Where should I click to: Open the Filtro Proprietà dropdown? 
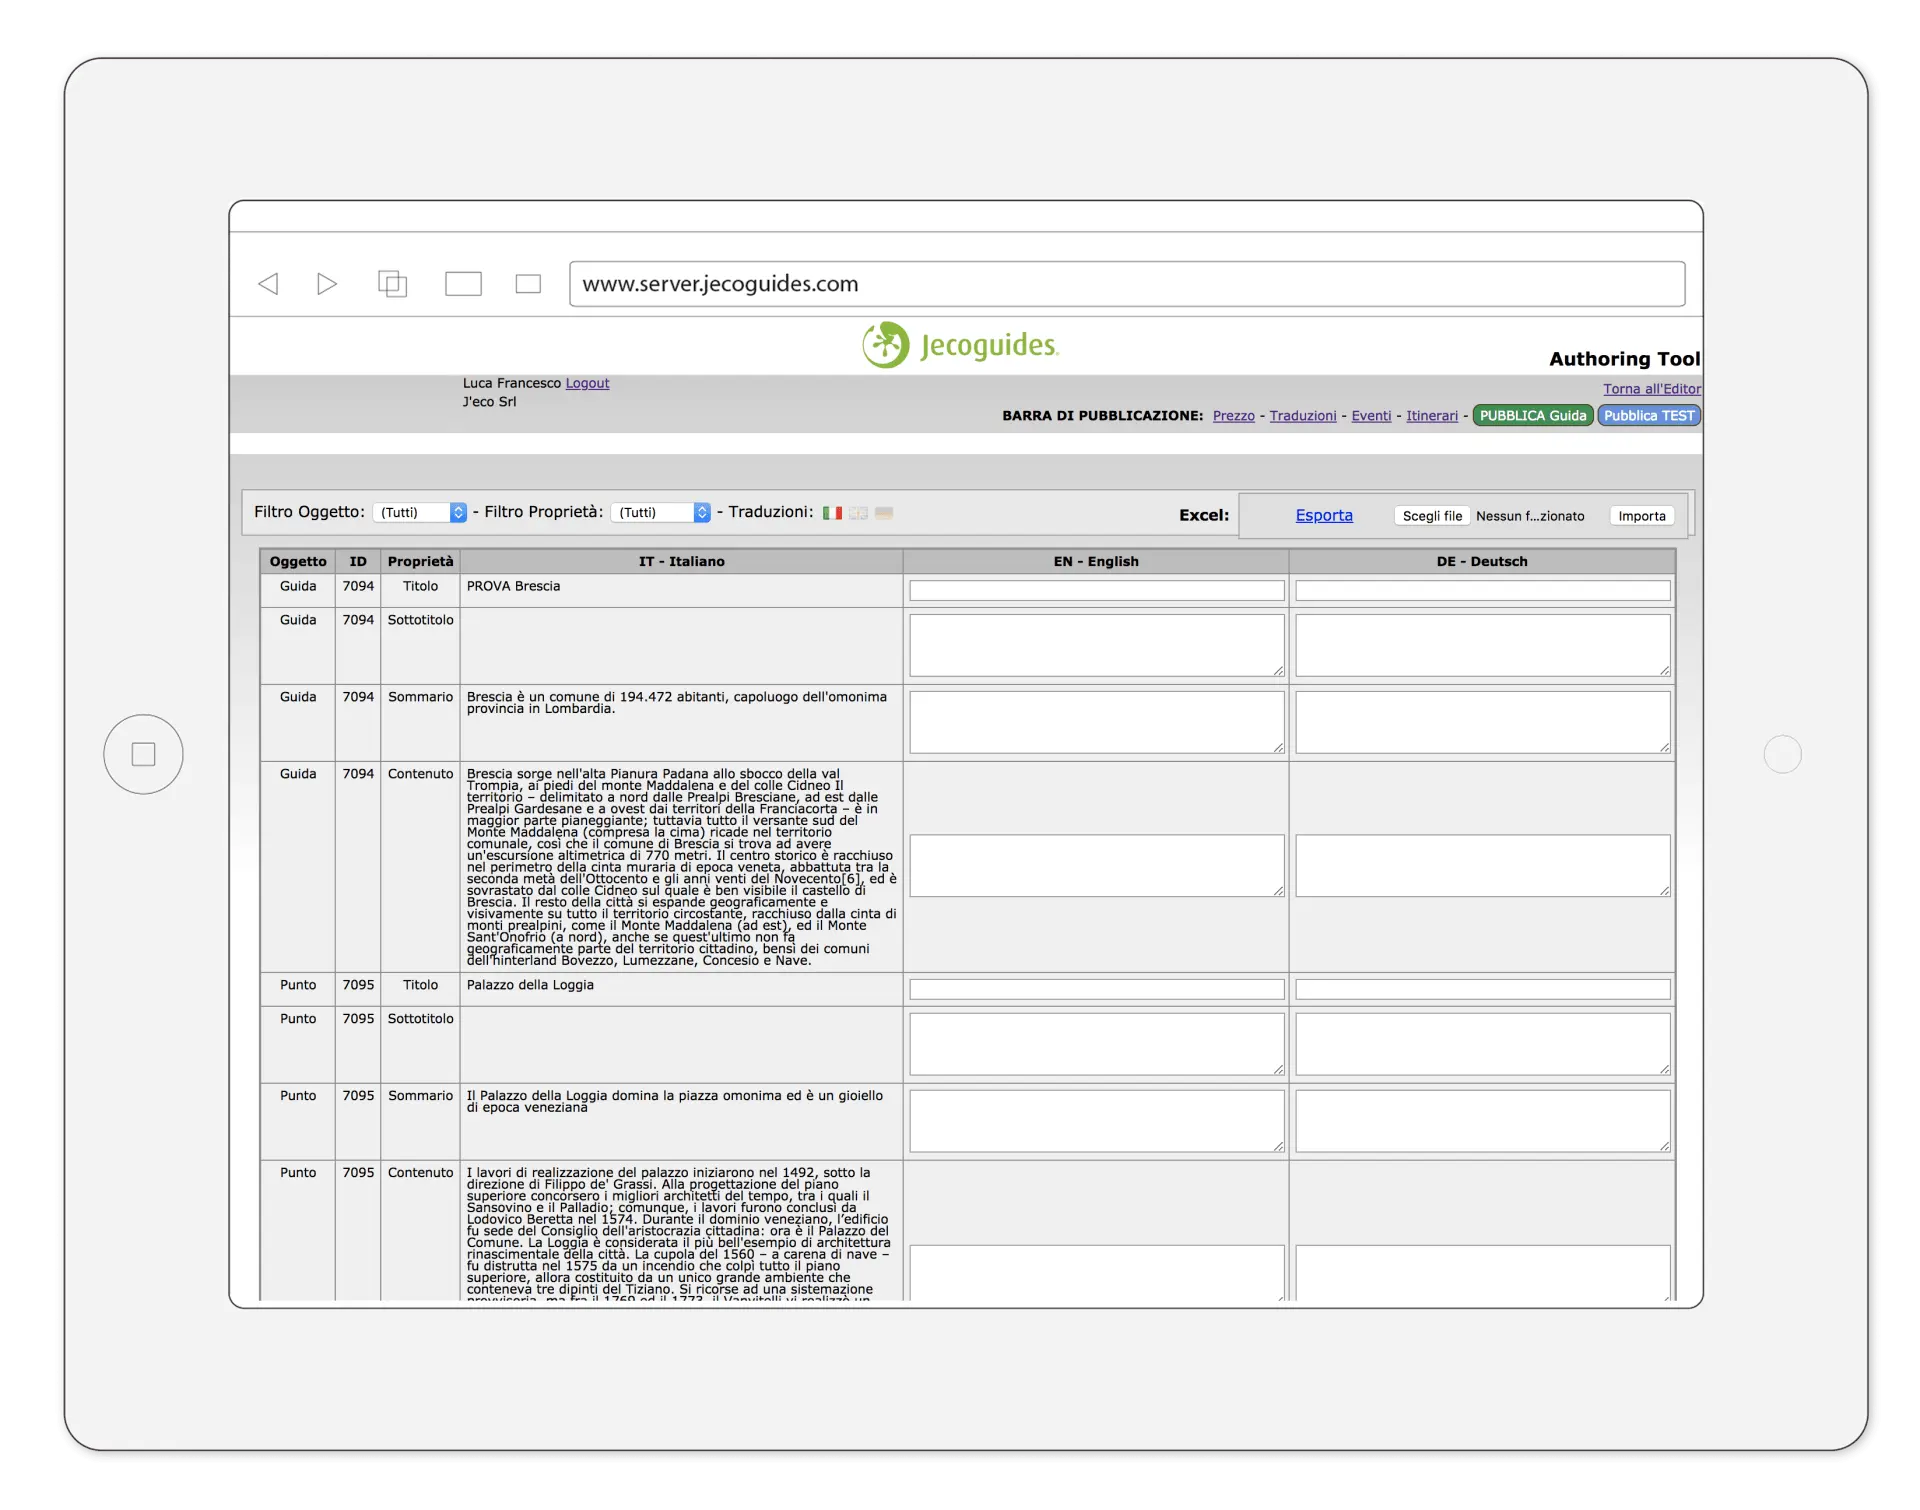point(661,512)
